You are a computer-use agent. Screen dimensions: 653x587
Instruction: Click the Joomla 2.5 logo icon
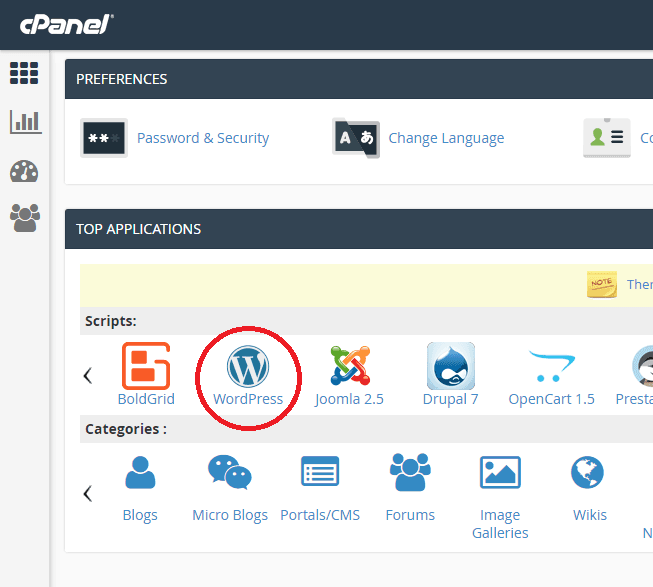pos(350,366)
